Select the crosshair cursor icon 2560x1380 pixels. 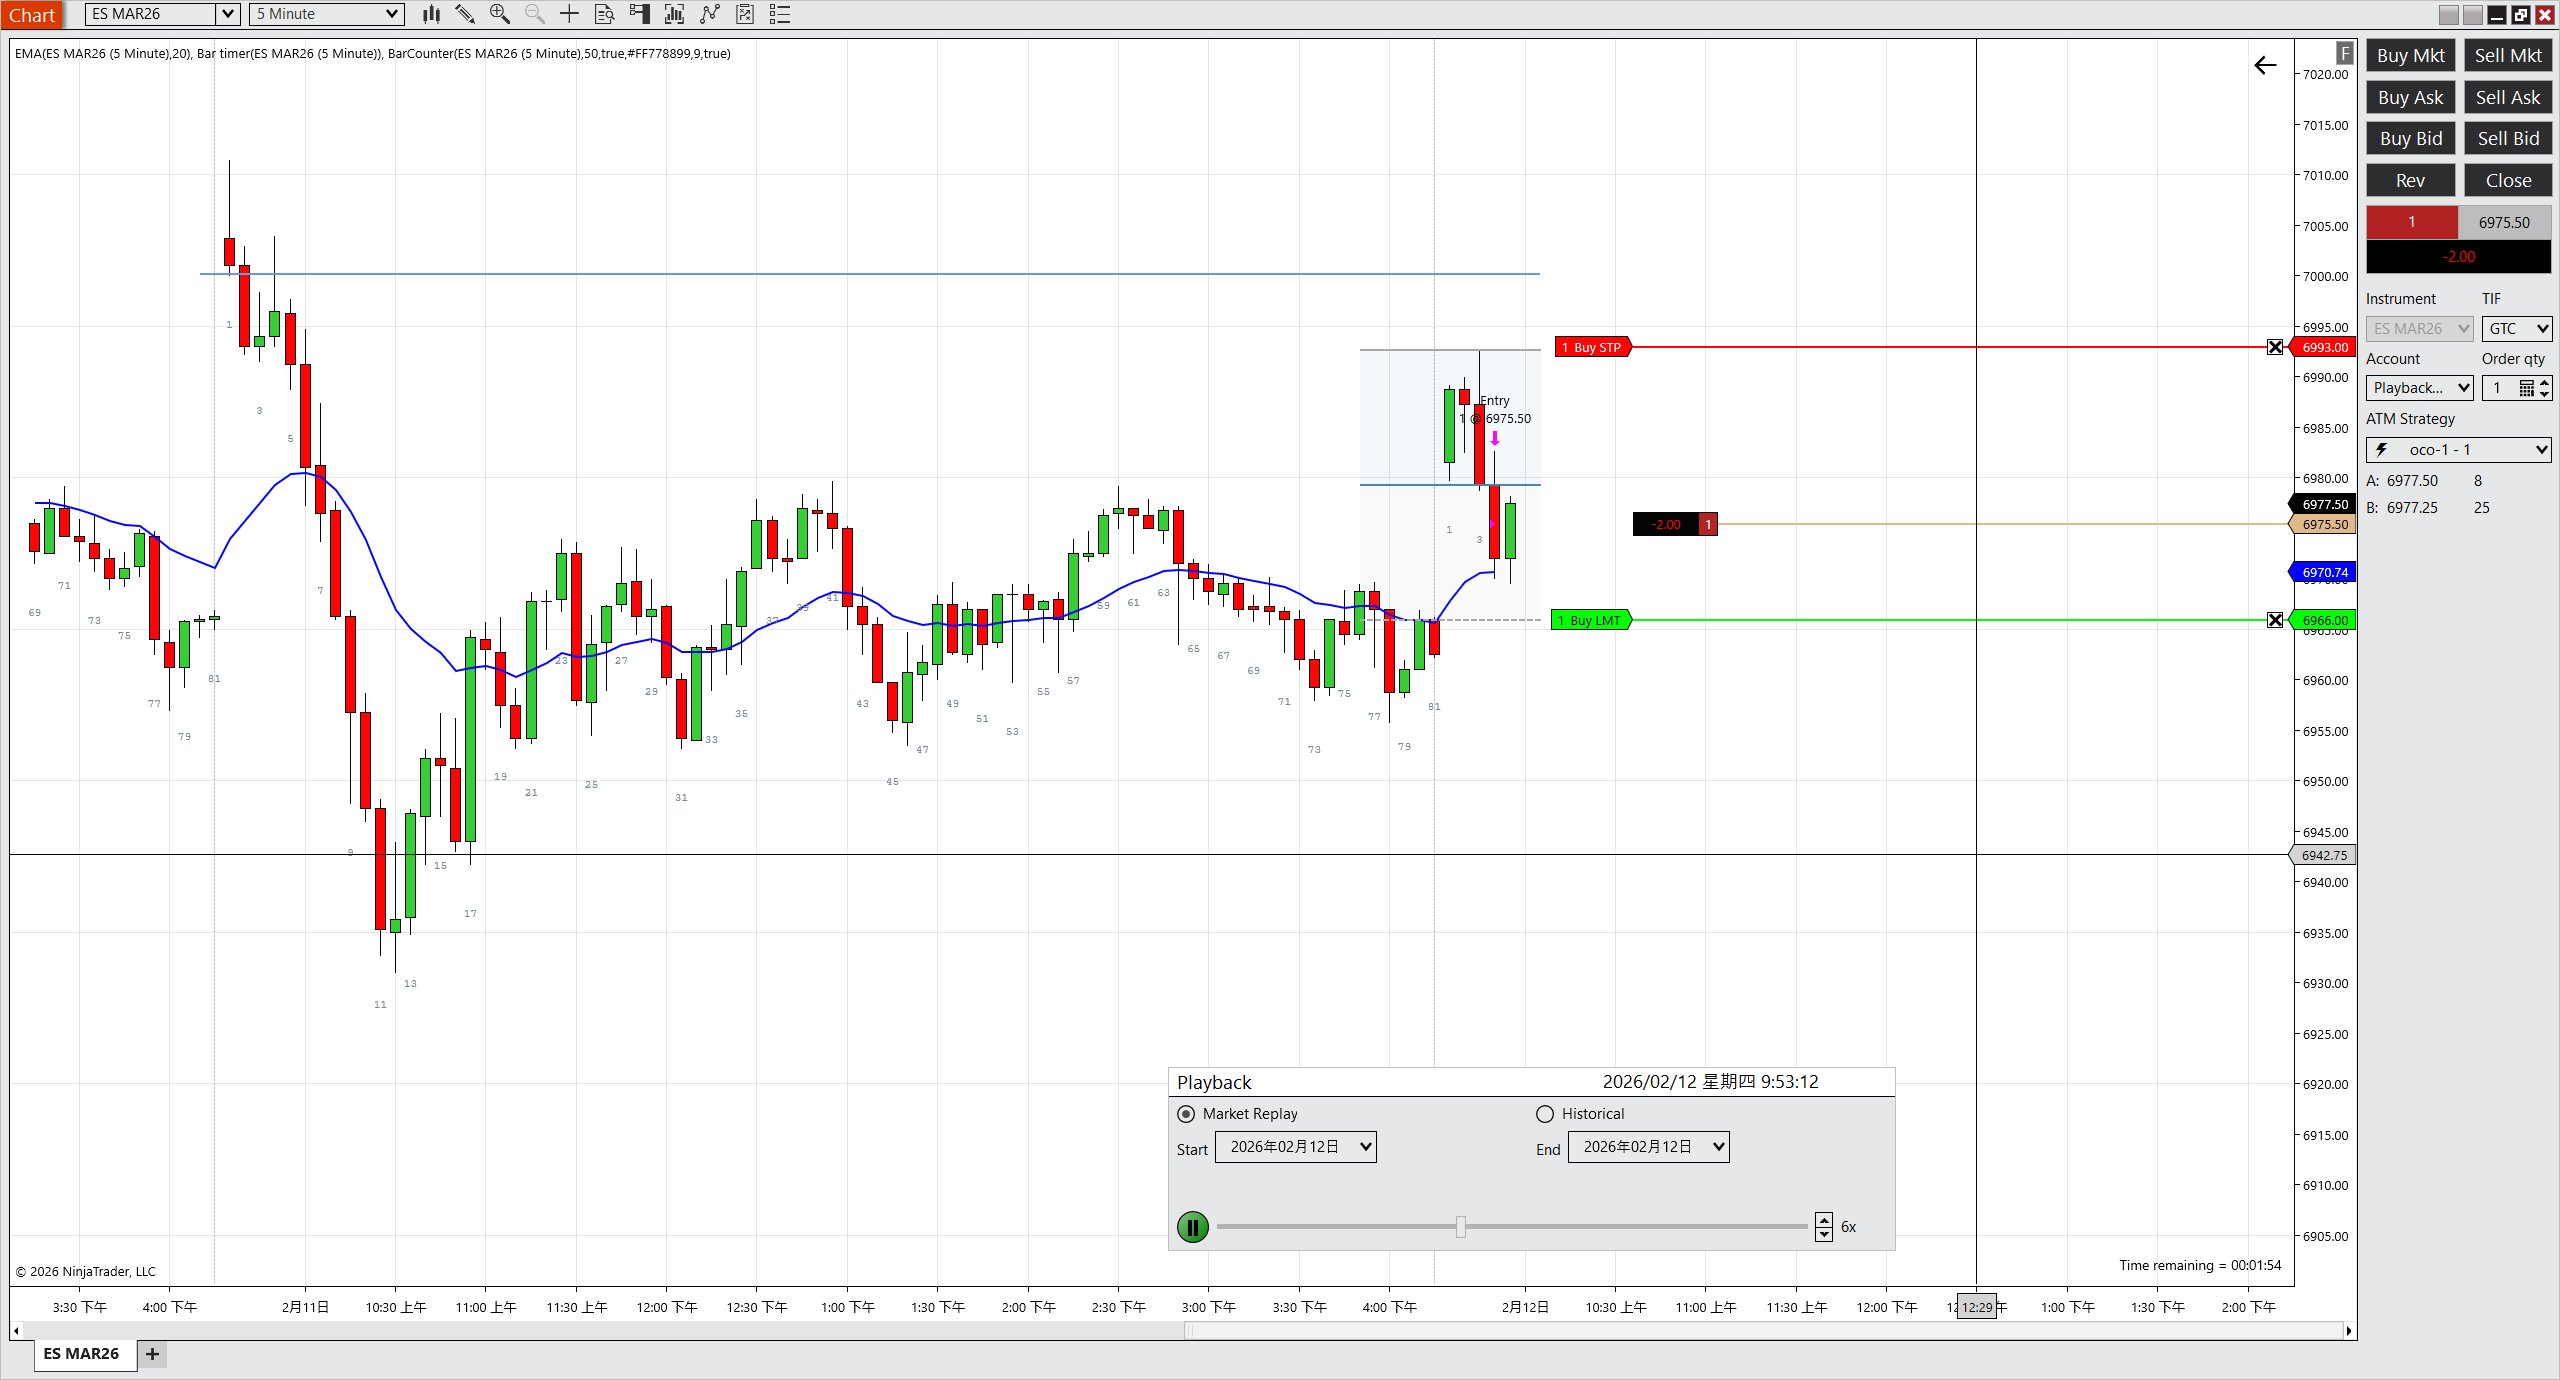coord(569,14)
